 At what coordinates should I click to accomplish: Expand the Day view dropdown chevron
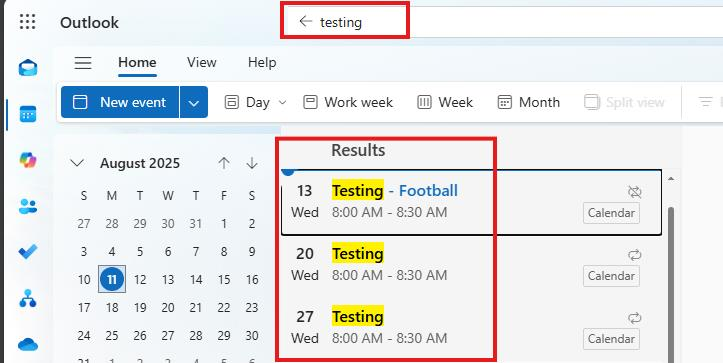283,102
